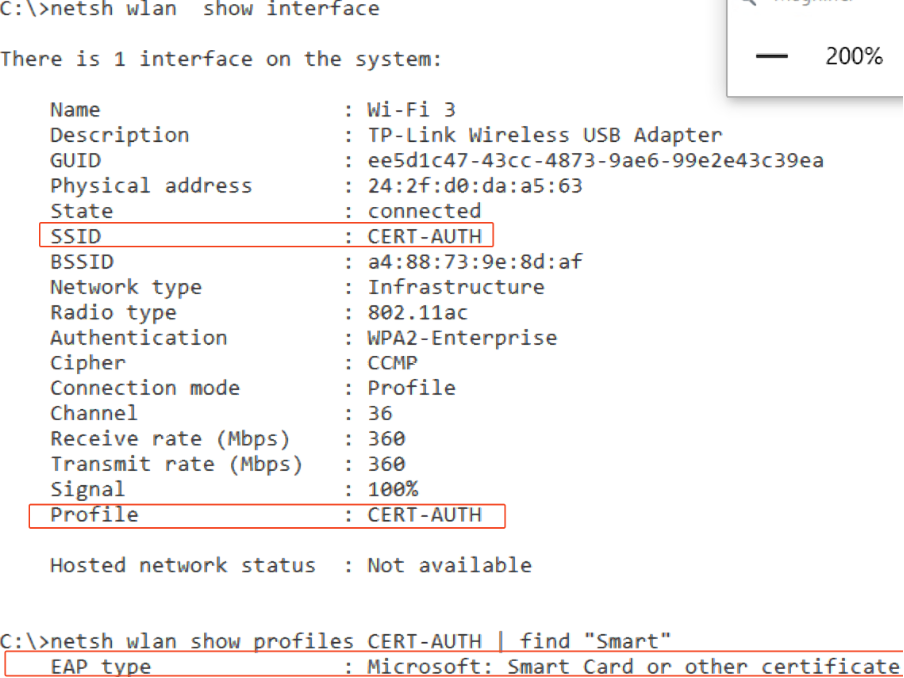The image size is (904, 678).
Task: Click the 'Infrastructure' network type value
Action: click(x=456, y=287)
